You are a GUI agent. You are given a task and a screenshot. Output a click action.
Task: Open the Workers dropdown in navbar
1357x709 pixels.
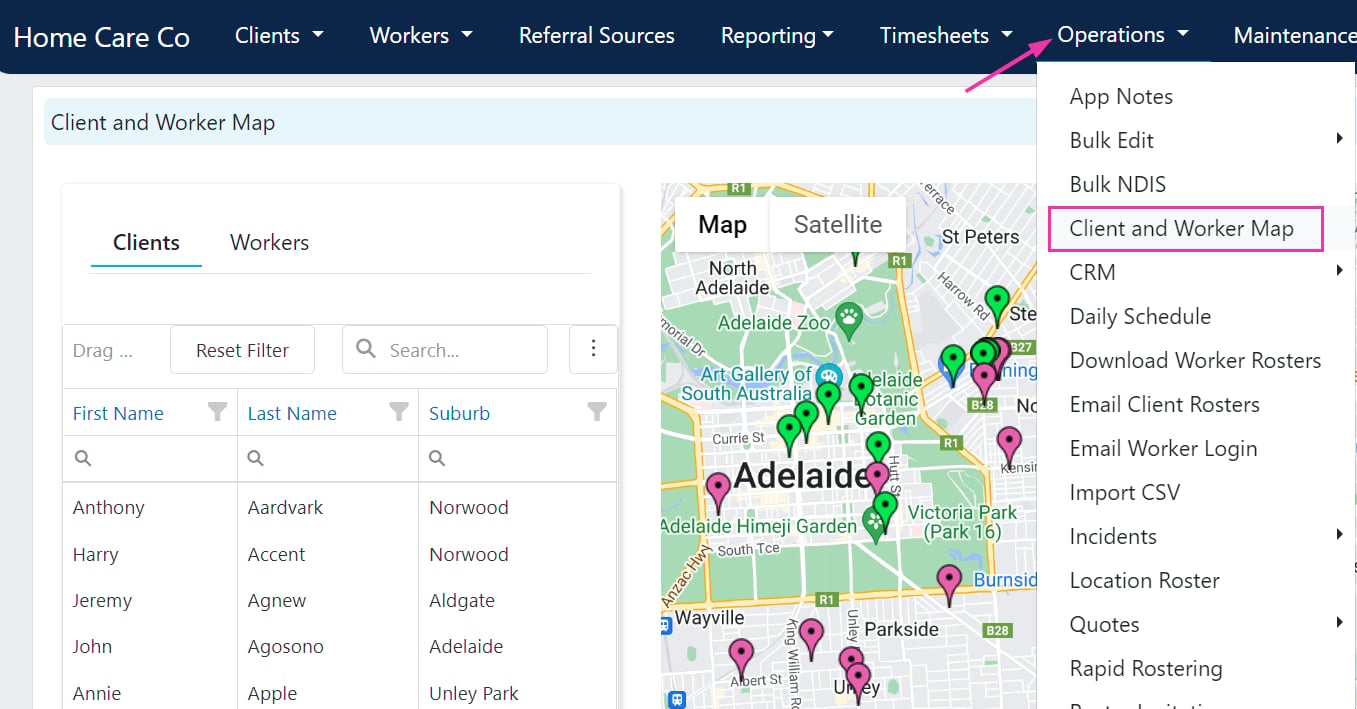coord(421,35)
